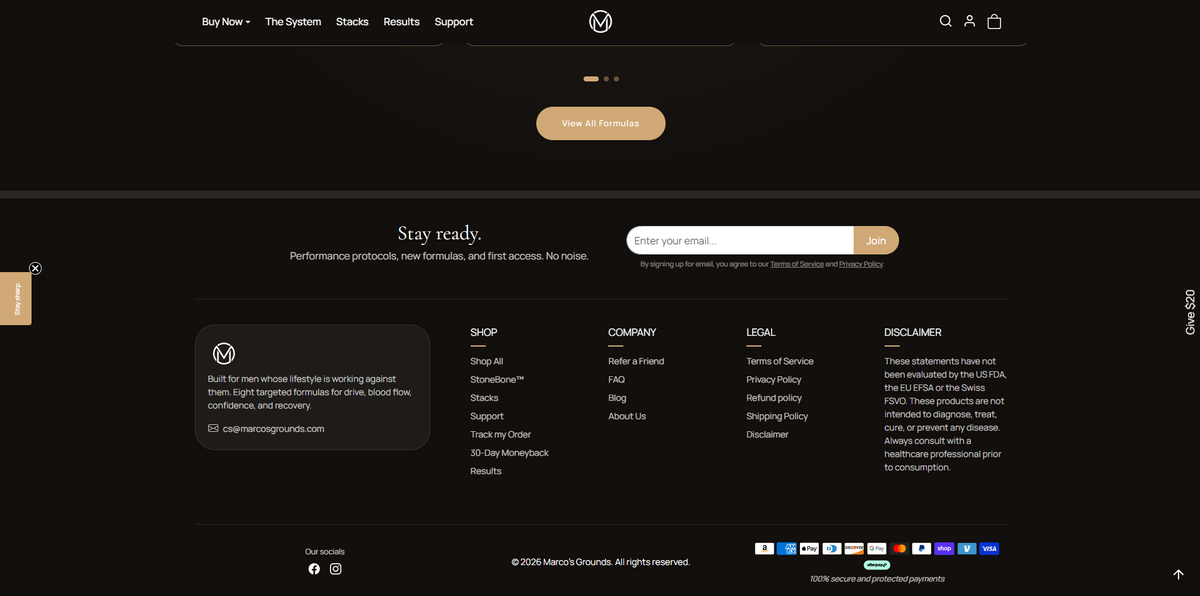The image size is (1200, 596).
Task: Open the shopping bag cart icon
Action: click(994, 21)
